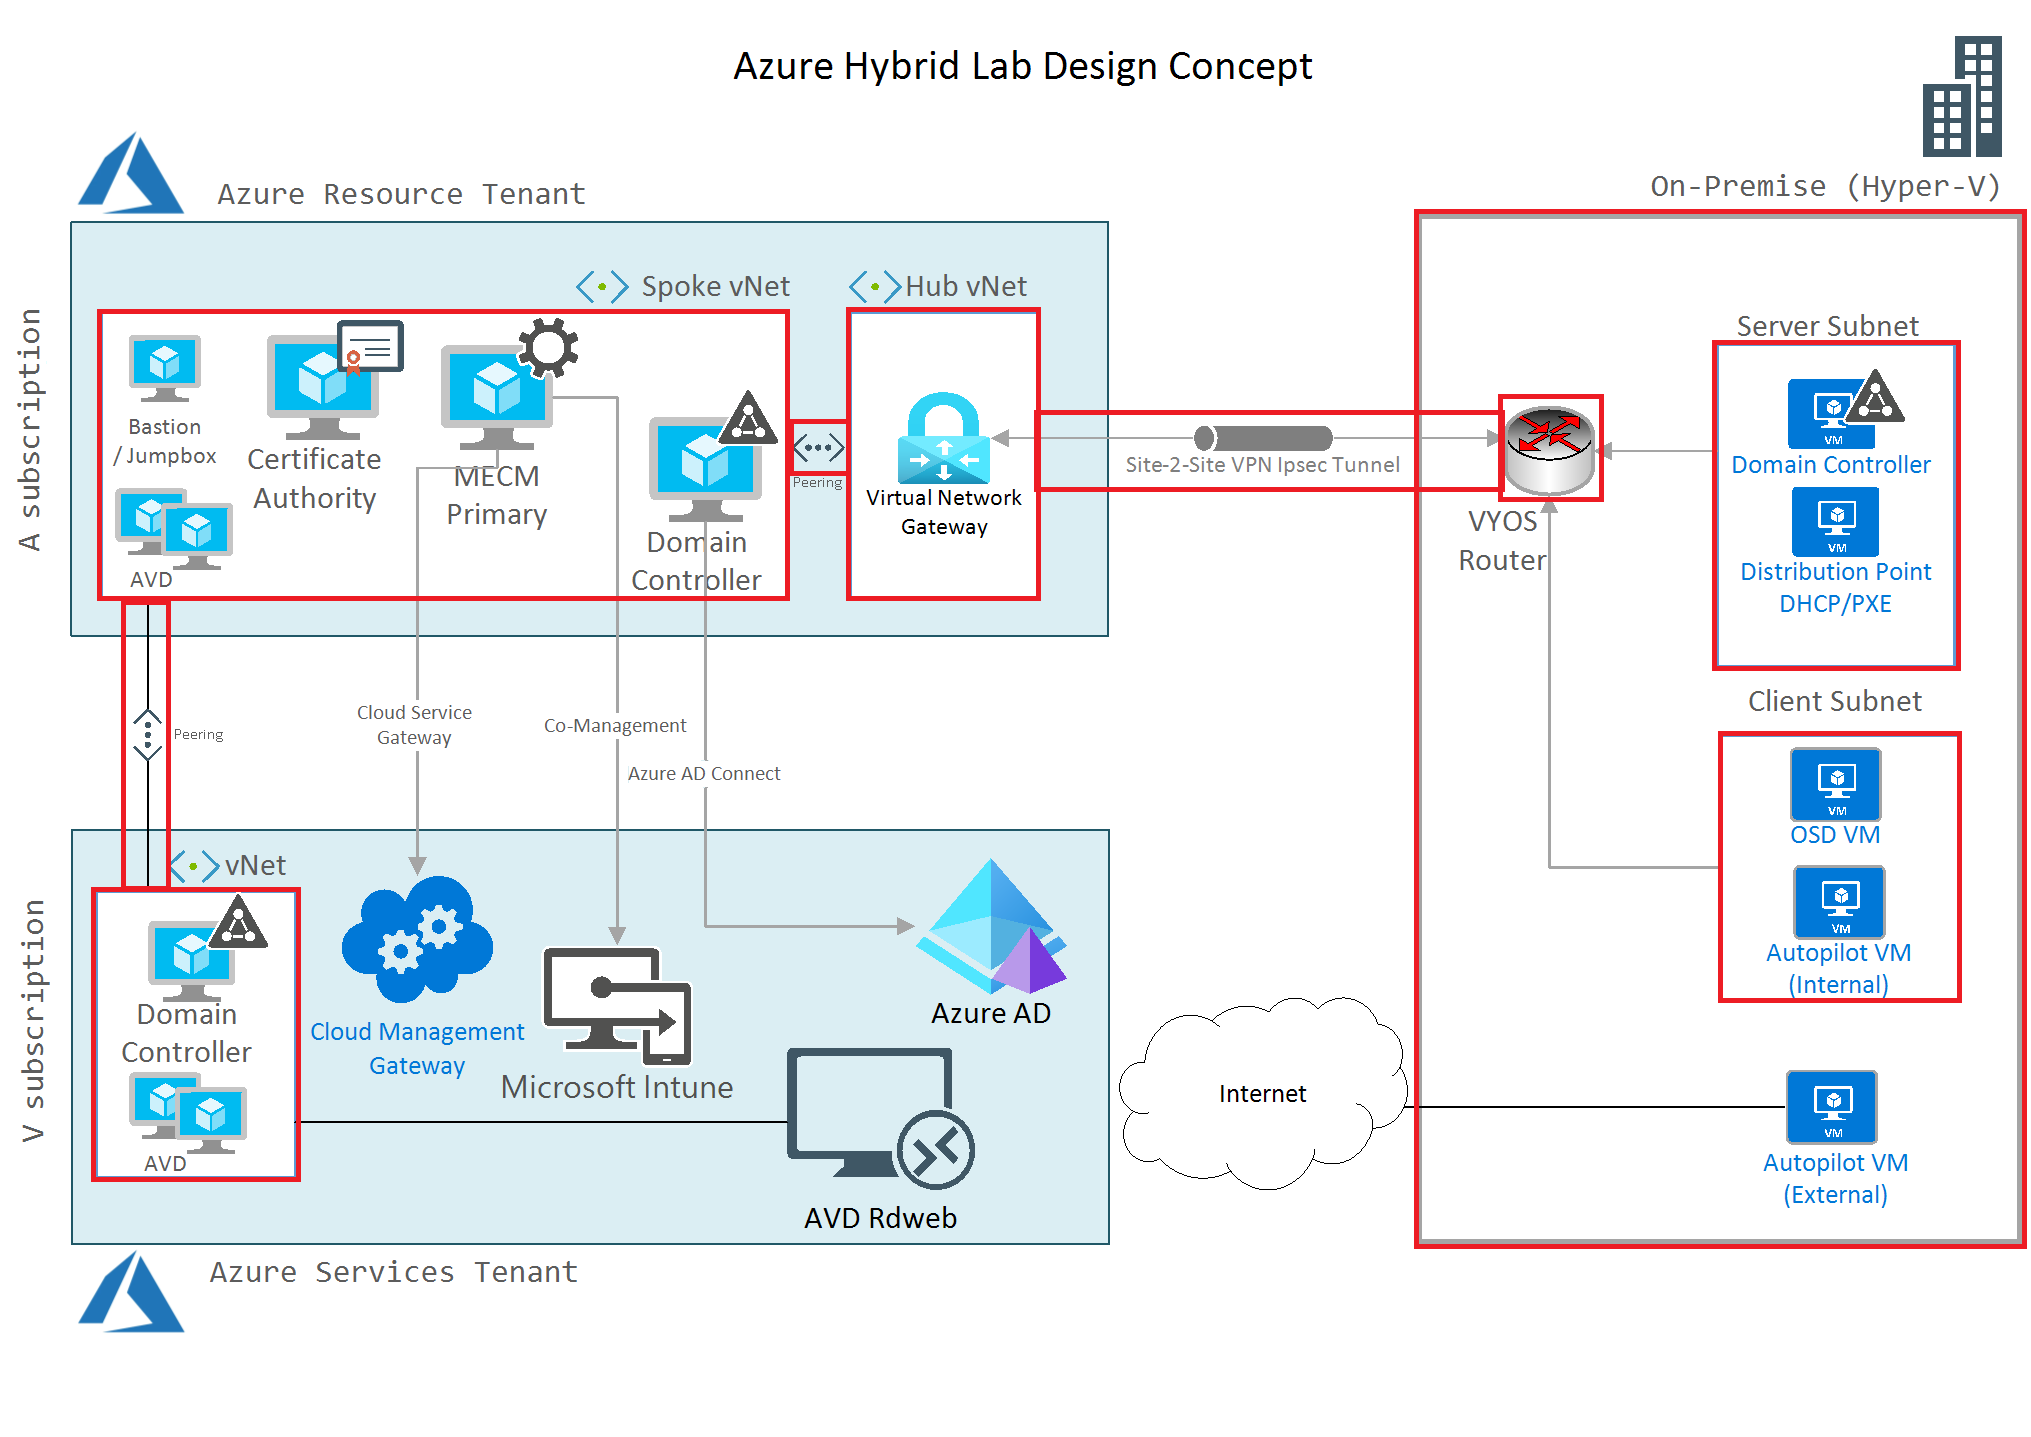Click the Azure Hybrid Lab Design Concept title
This screenshot has height=1437, width=2031.
tap(1022, 66)
